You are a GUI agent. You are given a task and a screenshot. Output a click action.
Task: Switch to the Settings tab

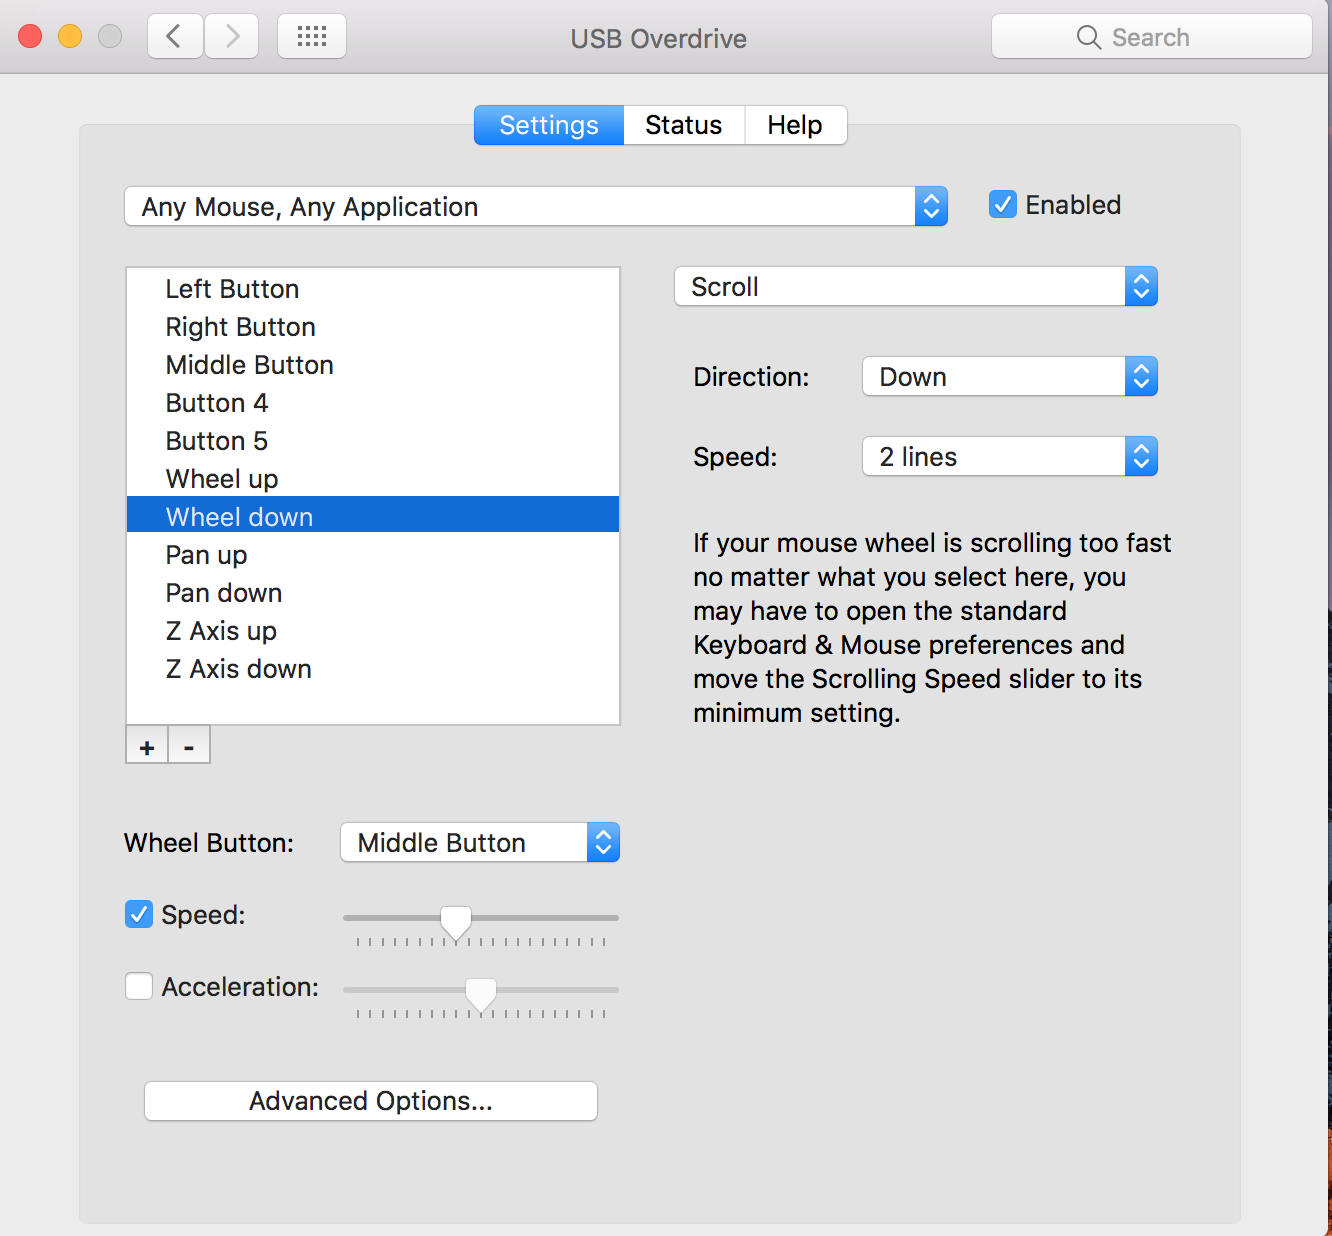(x=549, y=125)
